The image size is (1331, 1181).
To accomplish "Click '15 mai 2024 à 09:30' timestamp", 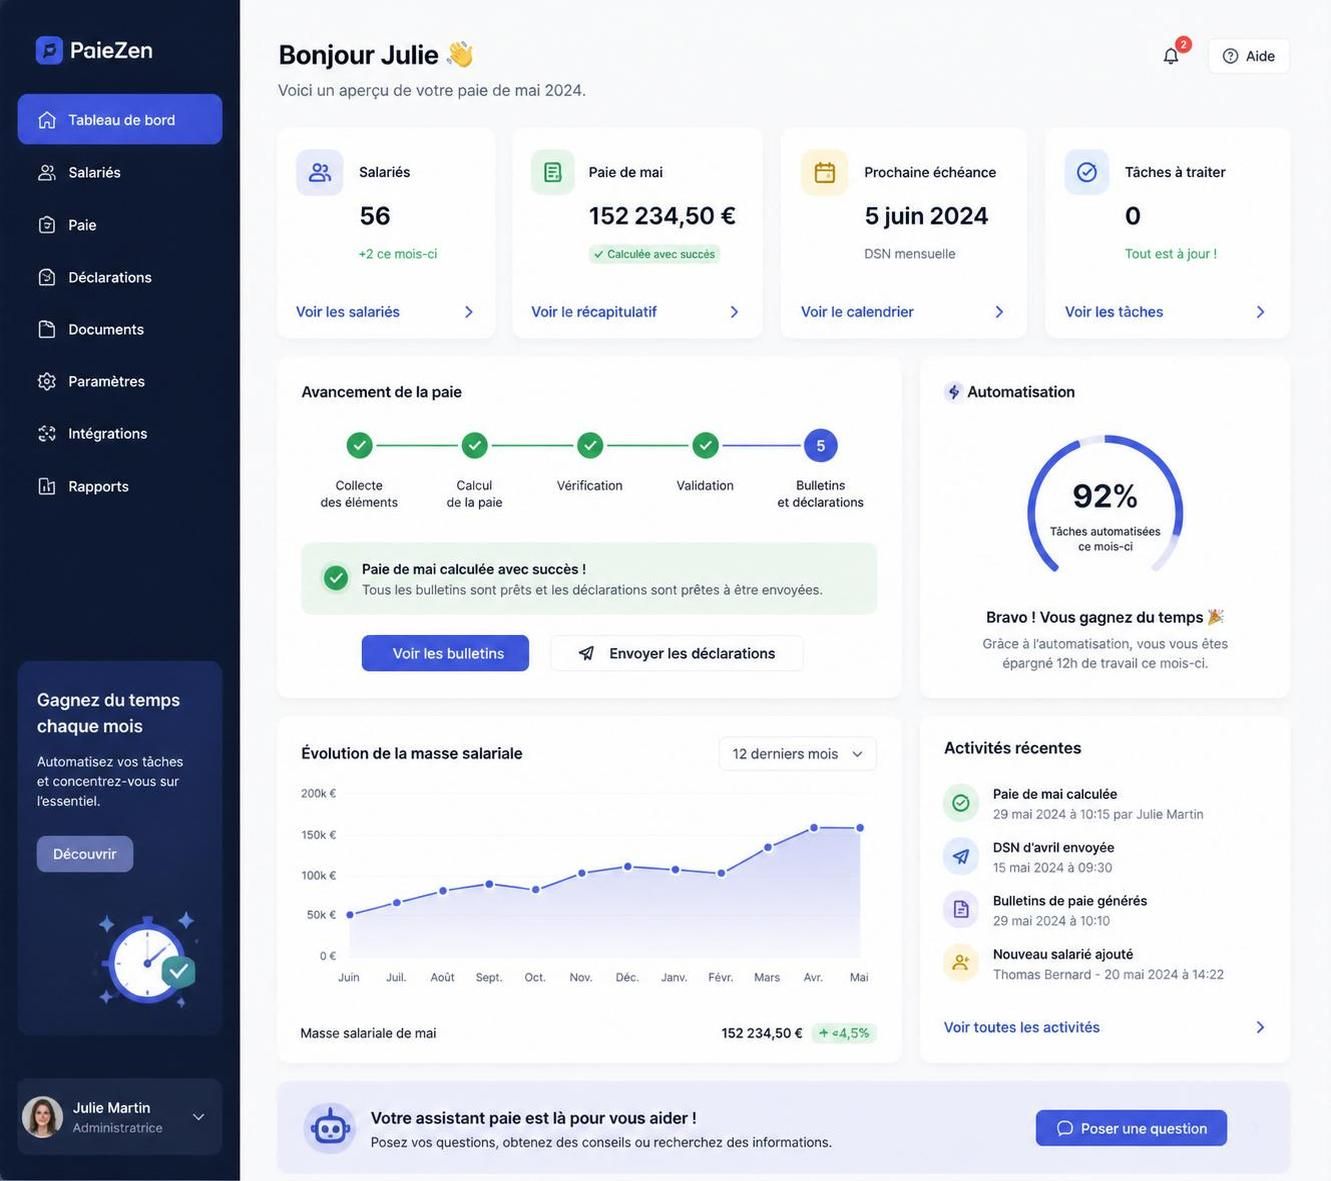I will (1052, 868).
